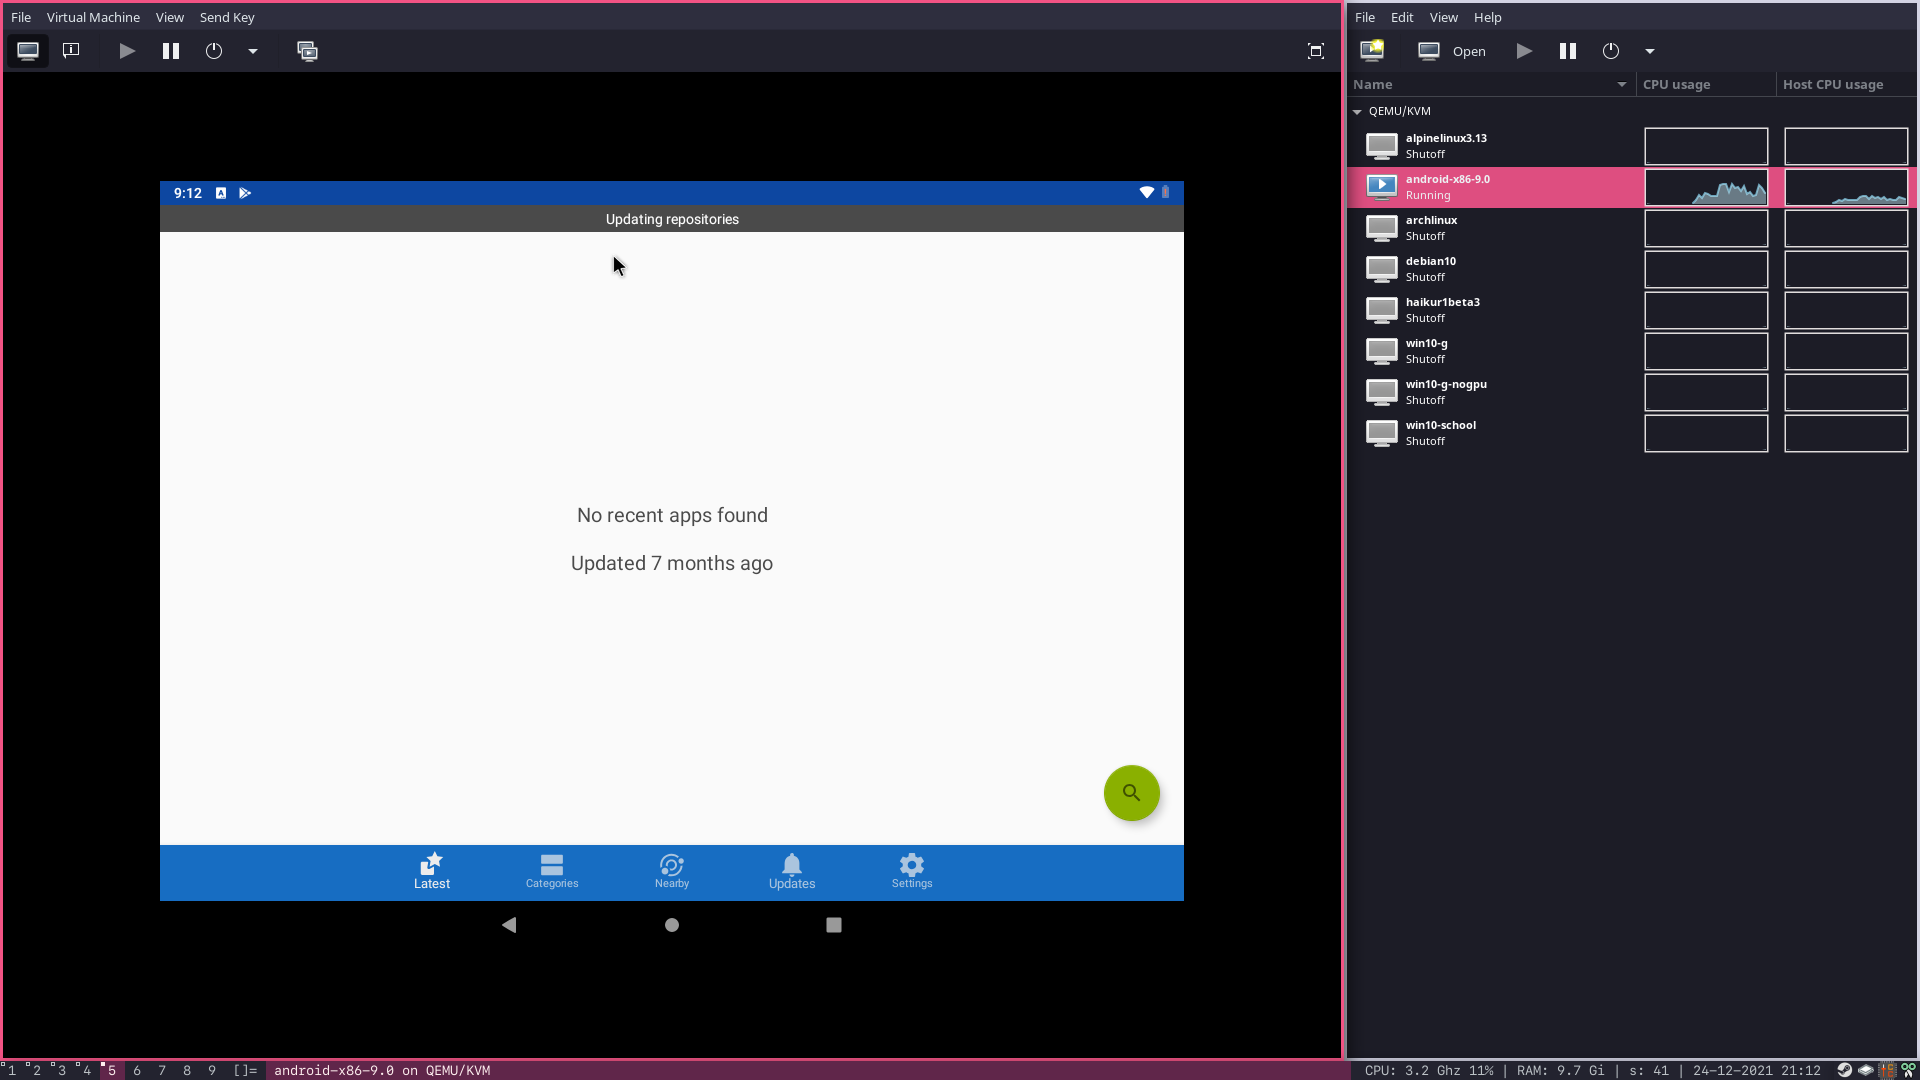Open the Latest tab in F-Droid
Screen dimensions: 1920x1080
tap(432, 872)
